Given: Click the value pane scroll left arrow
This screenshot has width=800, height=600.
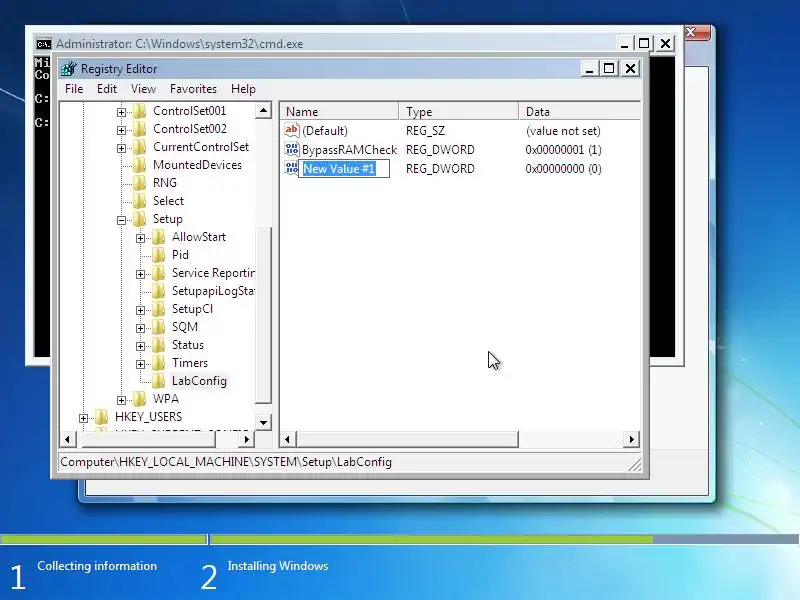Looking at the screenshot, I should pyautogui.click(x=288, y=439).
